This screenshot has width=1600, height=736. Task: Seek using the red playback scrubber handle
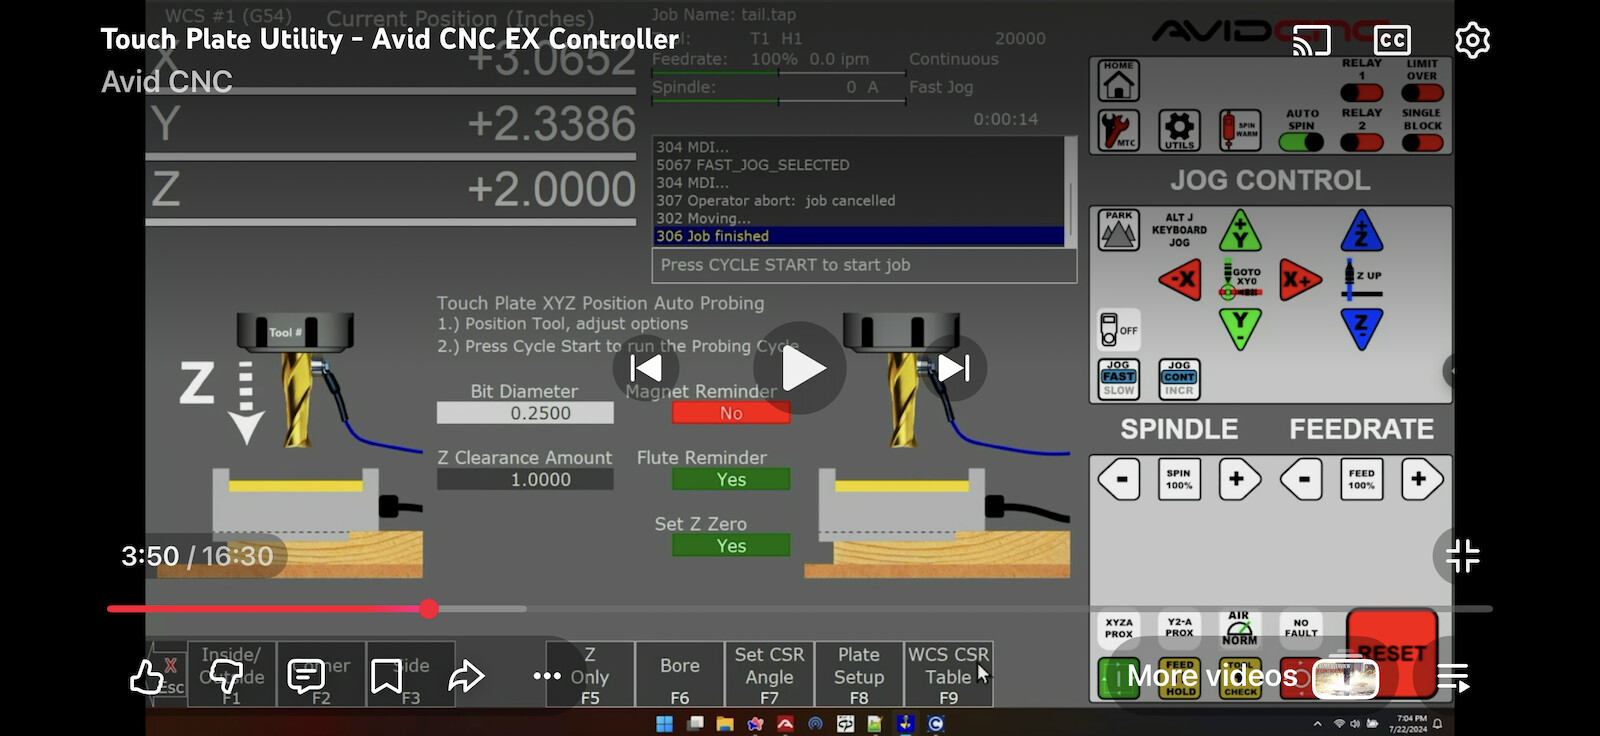coord(429,608)
